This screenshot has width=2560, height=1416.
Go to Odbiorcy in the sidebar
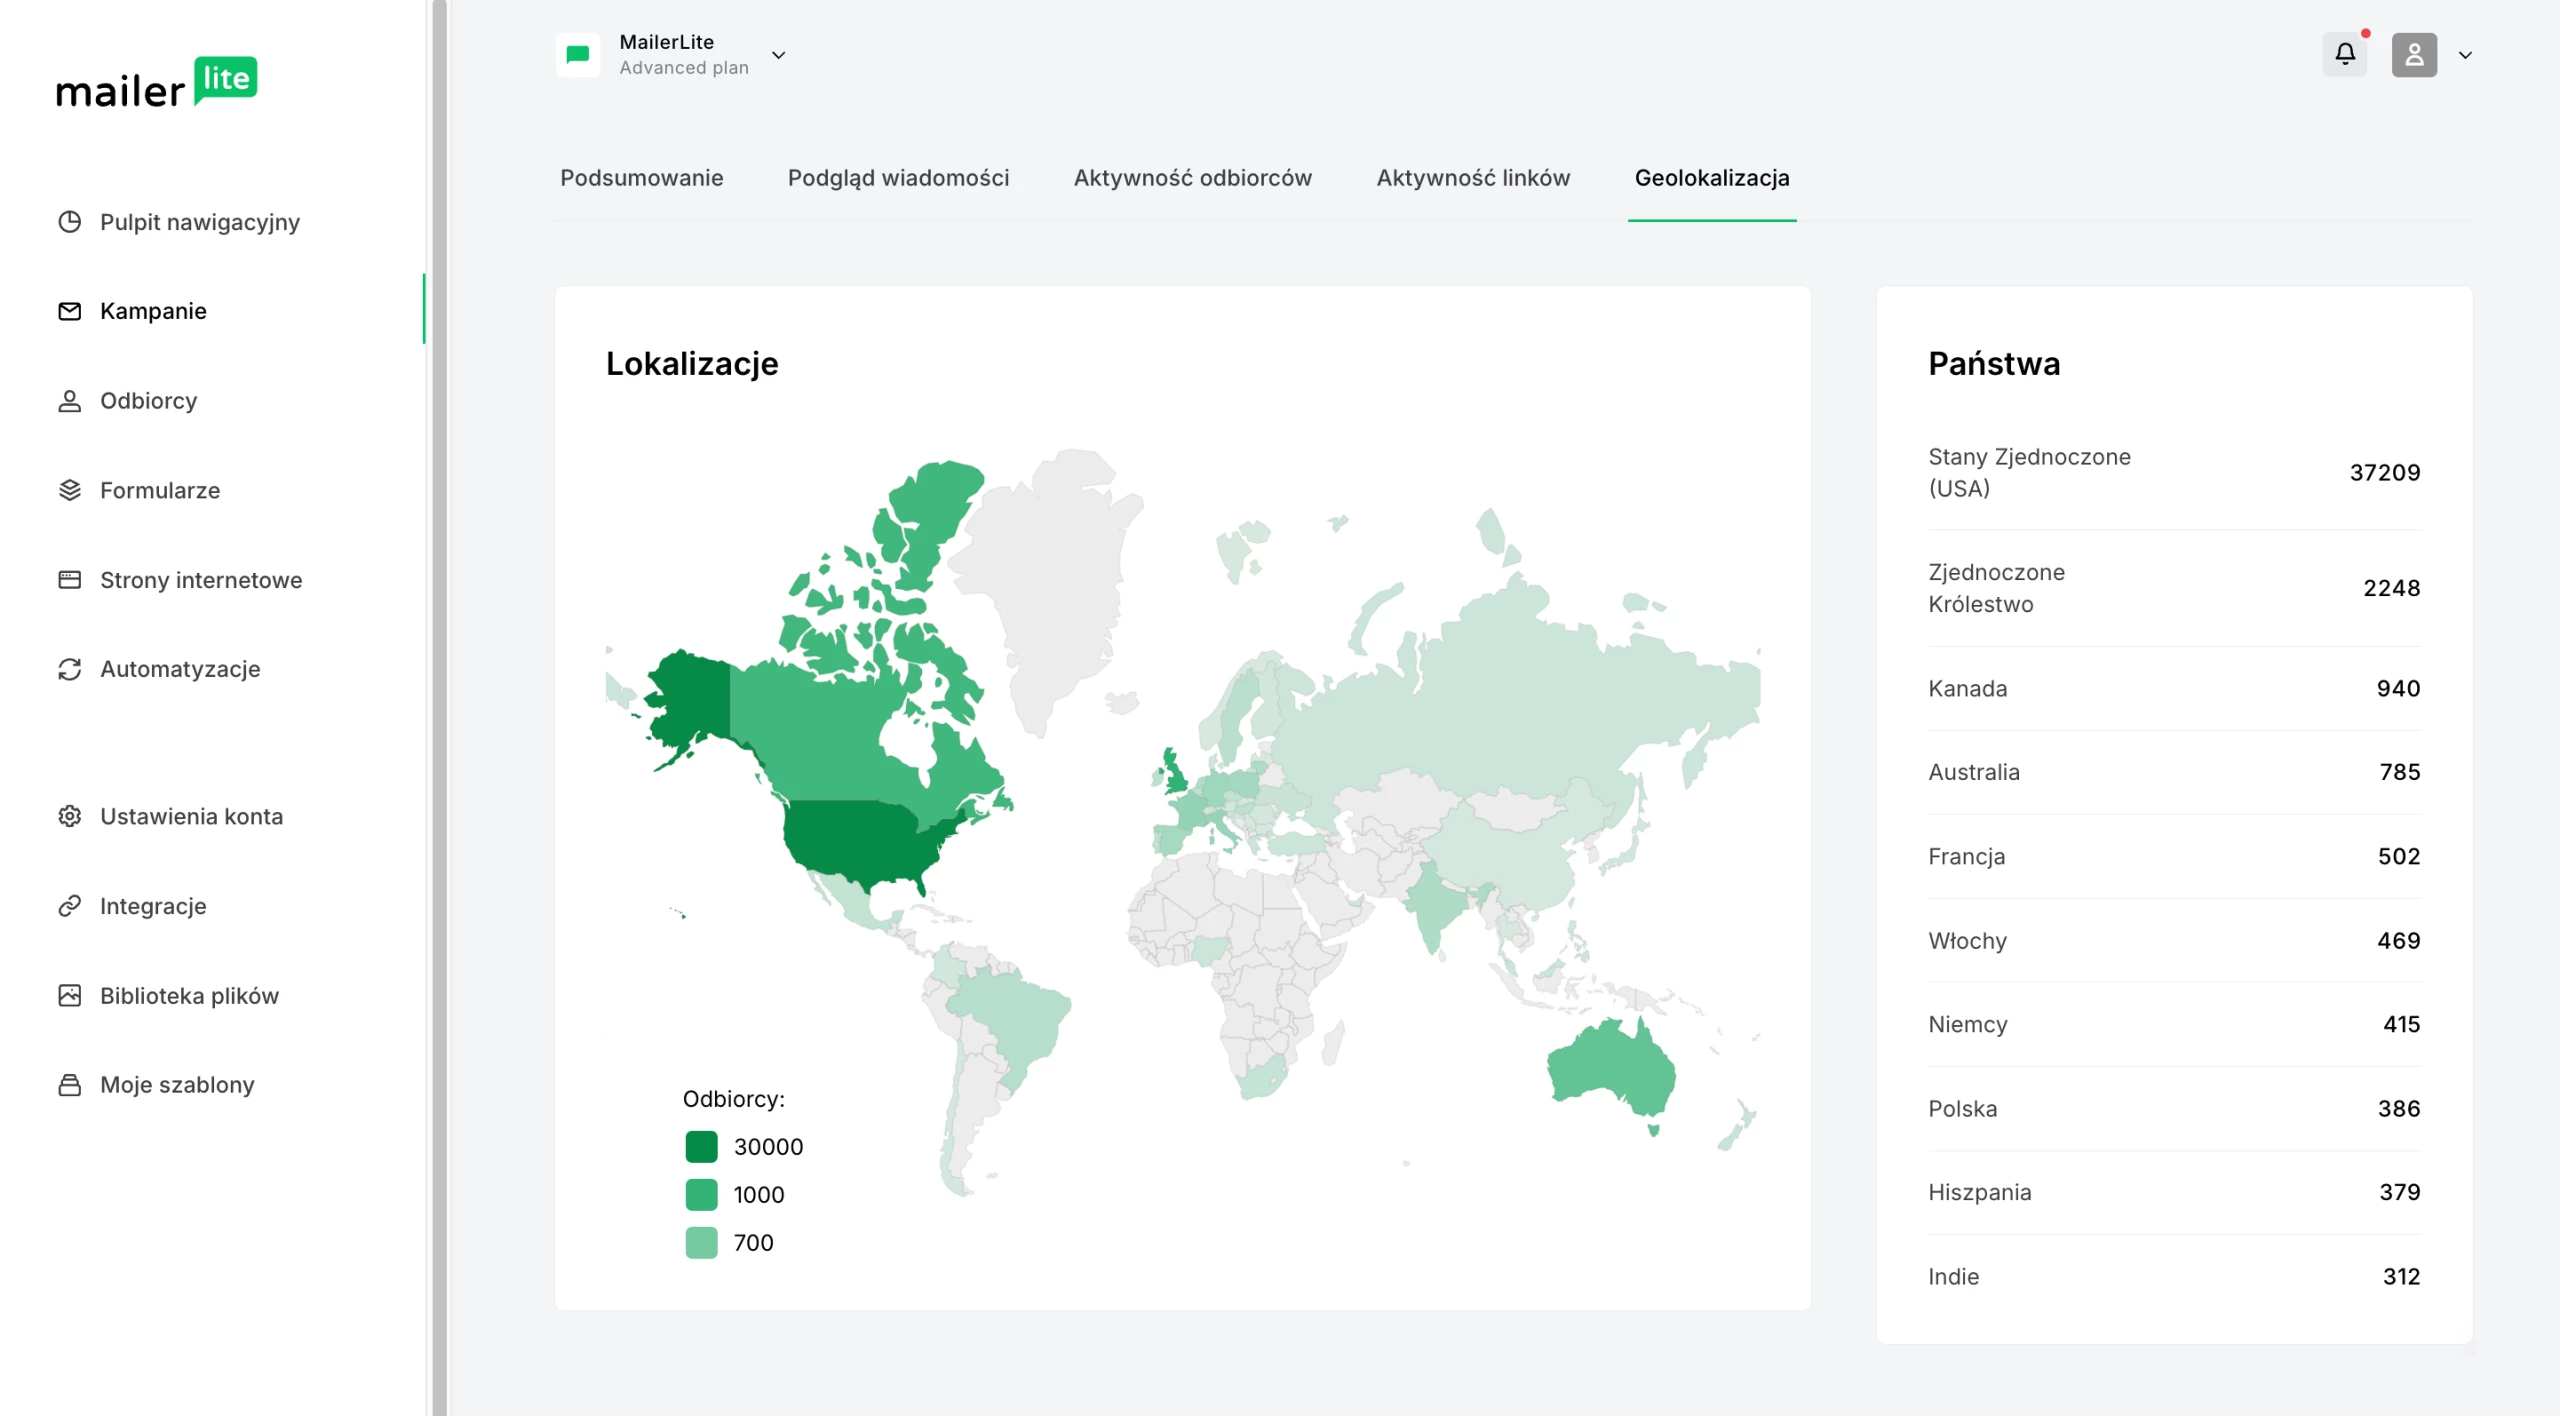[x=148, y=401]
